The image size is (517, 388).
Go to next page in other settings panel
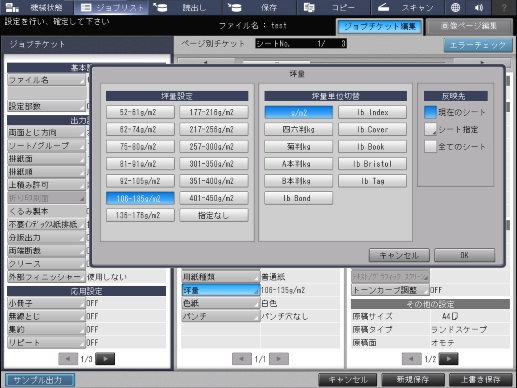[x=449, y=359]
